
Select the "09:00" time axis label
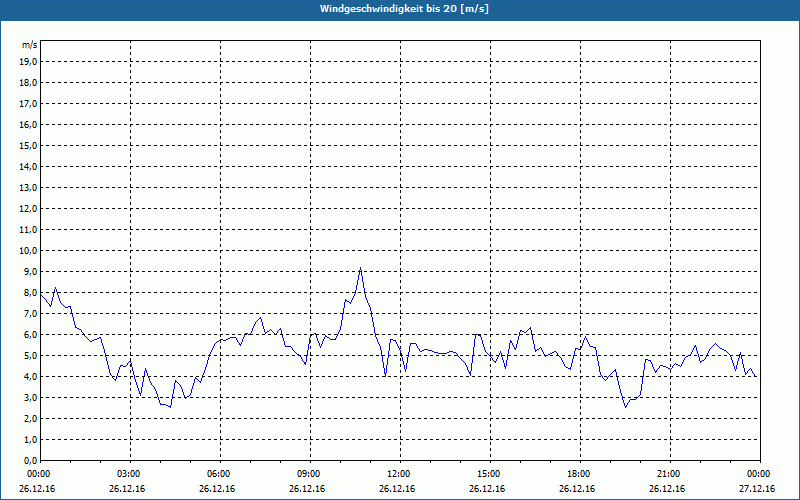coord(310,474)
